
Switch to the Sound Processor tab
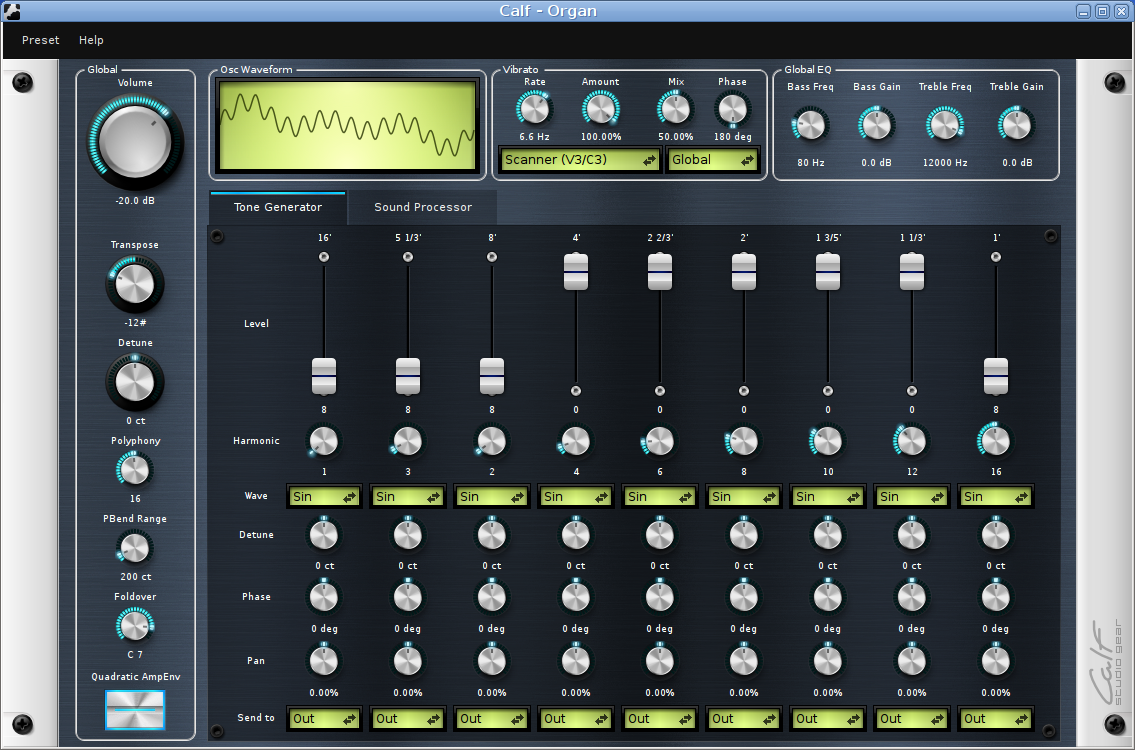423,207
